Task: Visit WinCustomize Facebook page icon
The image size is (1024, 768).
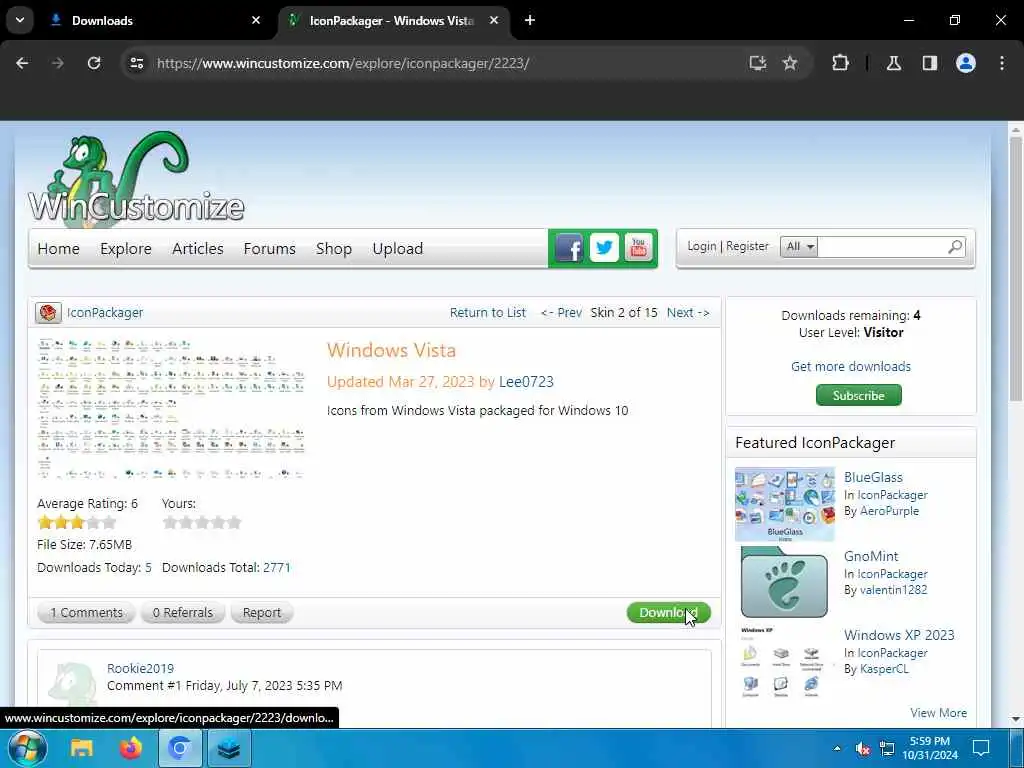Action: tap(569, 248)
